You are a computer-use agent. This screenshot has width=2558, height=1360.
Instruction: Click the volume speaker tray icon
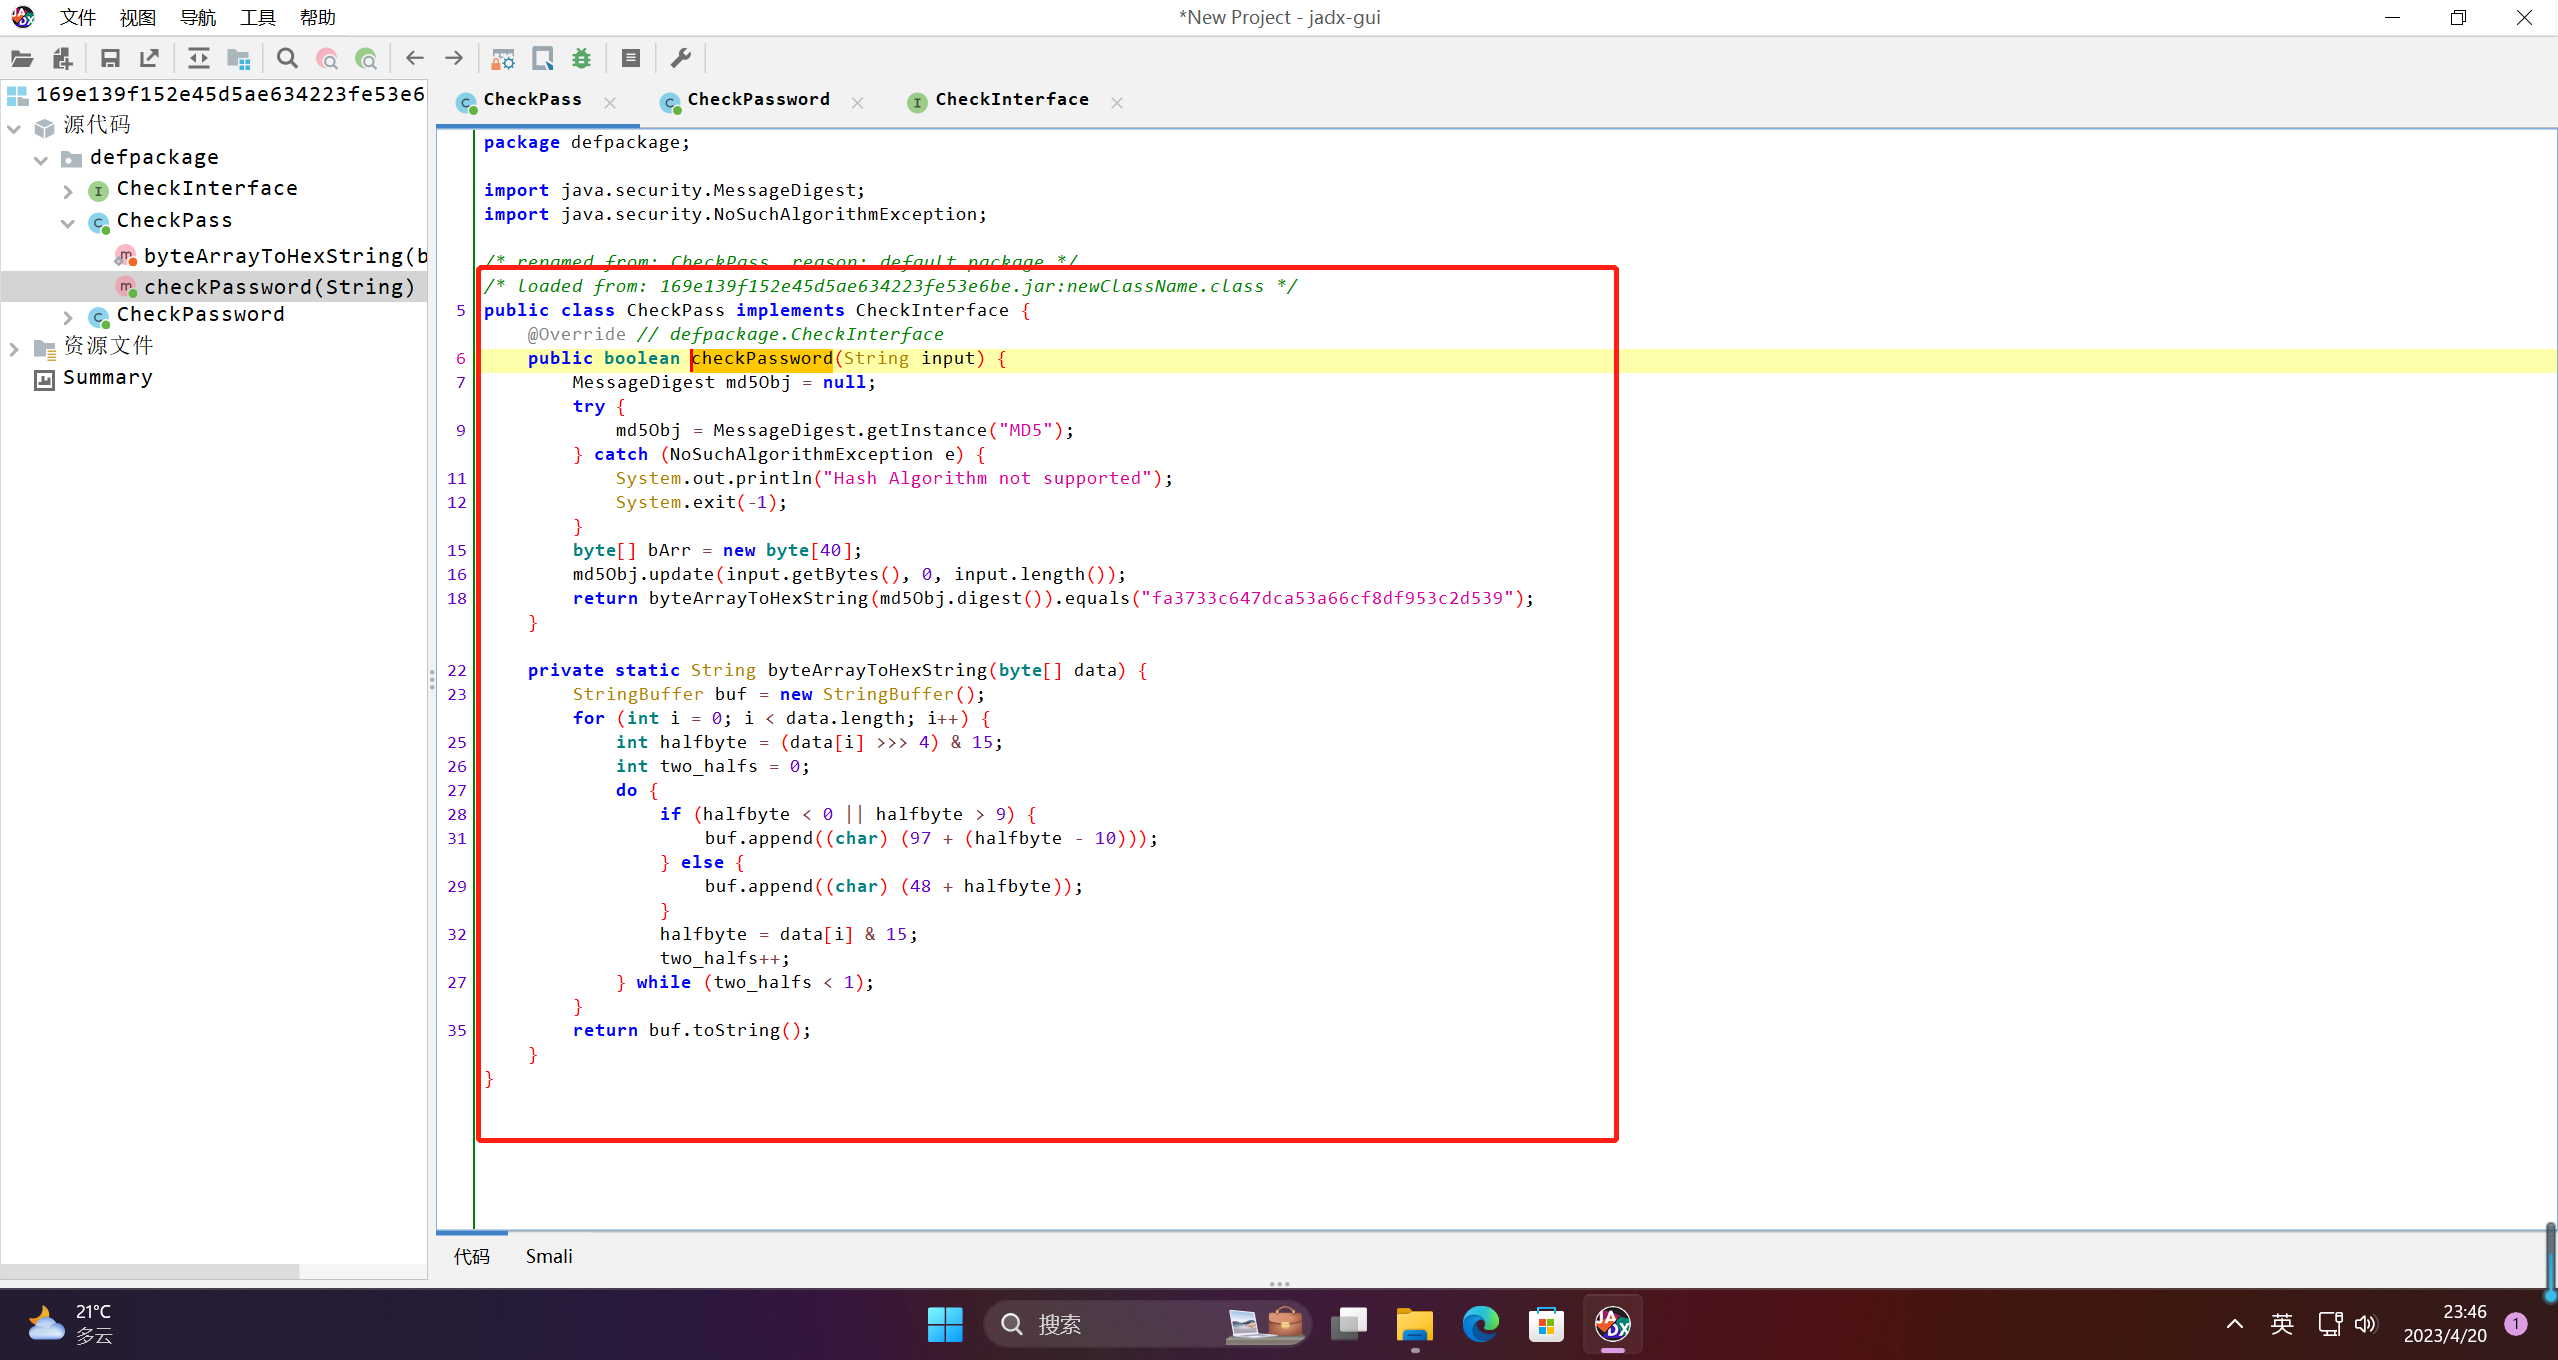pos(2366,1324)
